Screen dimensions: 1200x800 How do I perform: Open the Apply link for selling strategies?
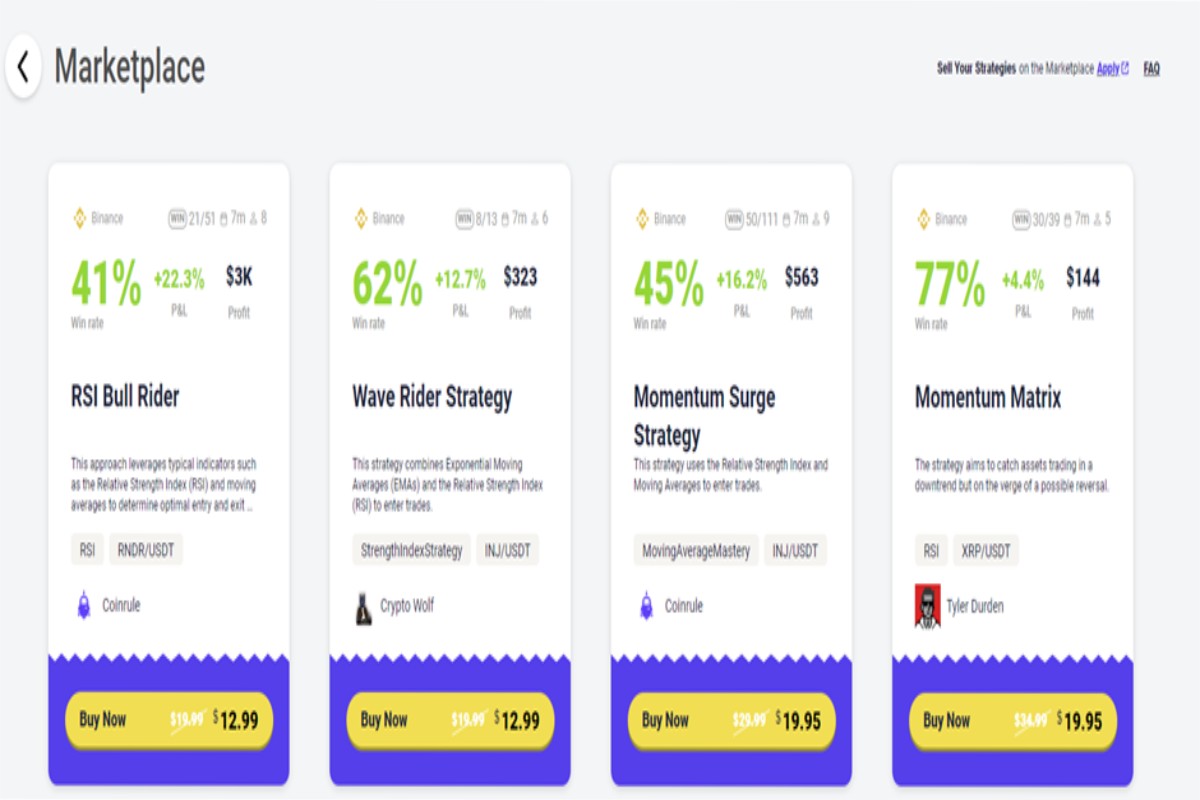(x=1108, y=68)
